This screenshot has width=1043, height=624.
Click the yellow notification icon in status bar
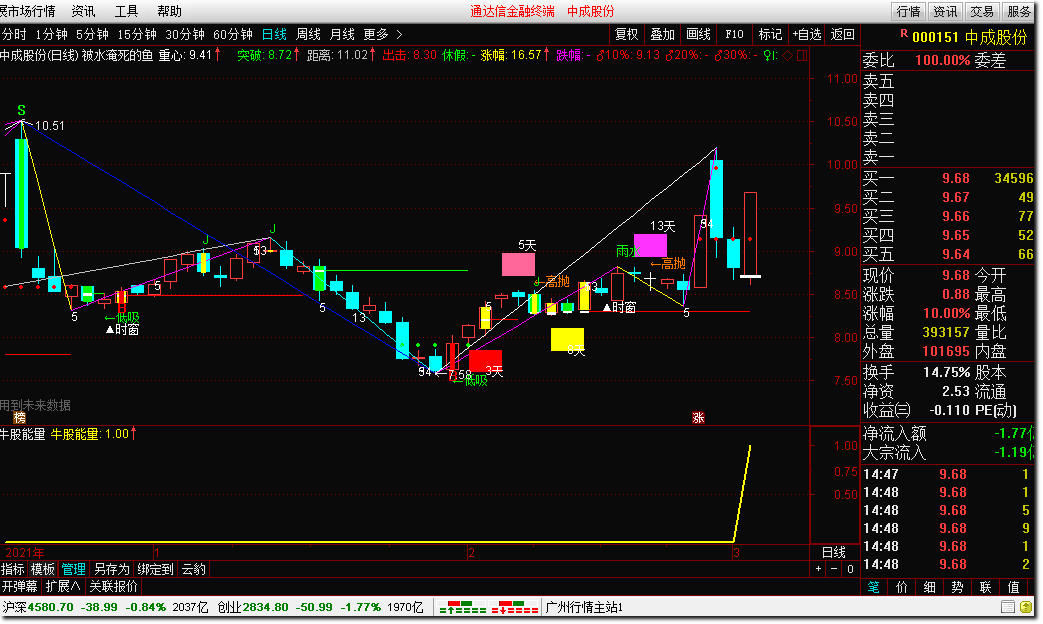point(1027,607)
